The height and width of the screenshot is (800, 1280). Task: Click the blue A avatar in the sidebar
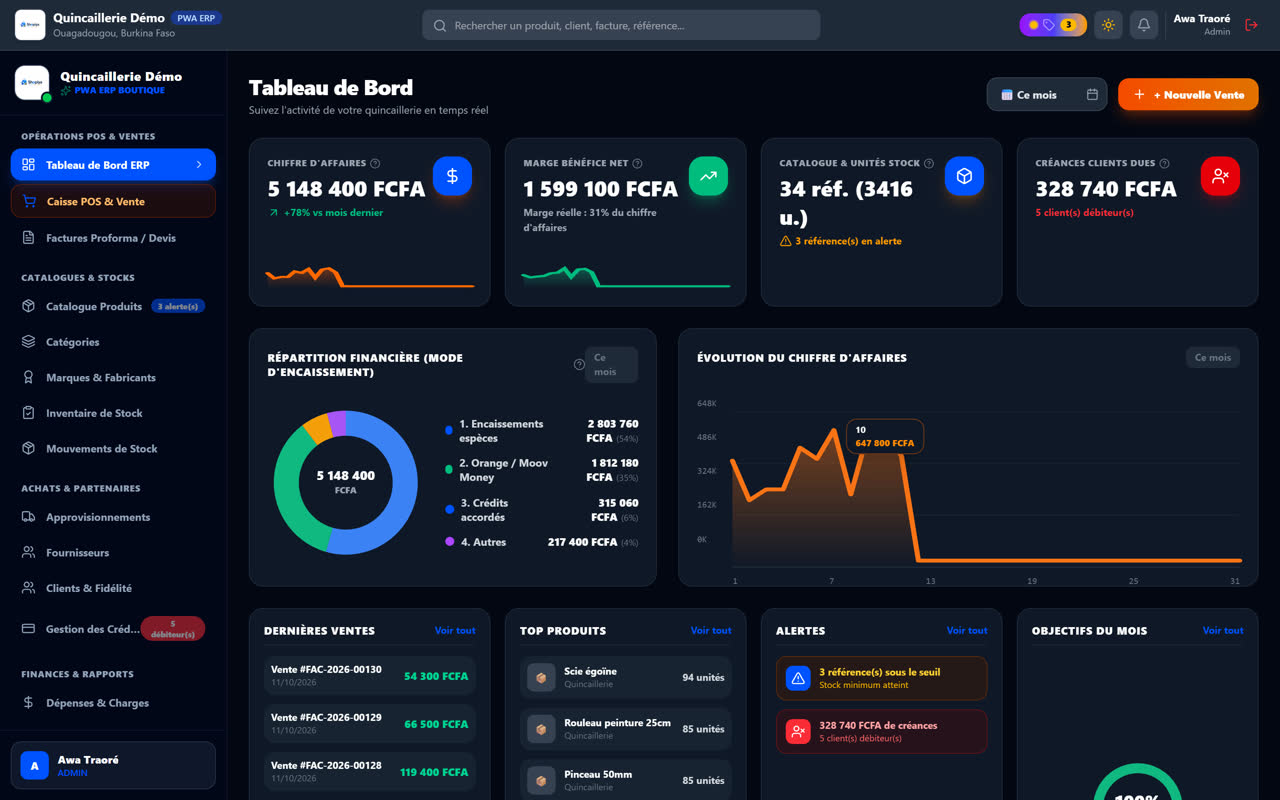pos(35,766)
